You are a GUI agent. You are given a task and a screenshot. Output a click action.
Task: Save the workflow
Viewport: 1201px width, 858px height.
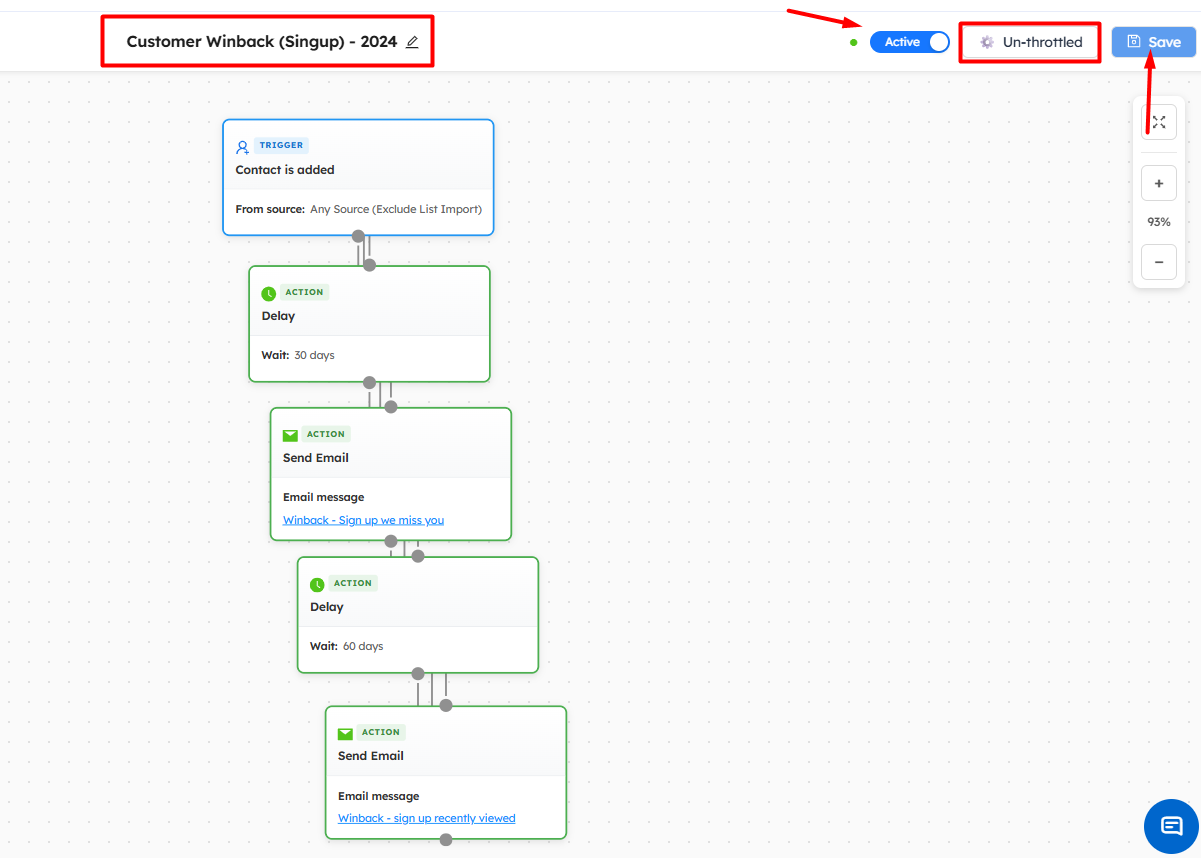[x=1153, y=42]
